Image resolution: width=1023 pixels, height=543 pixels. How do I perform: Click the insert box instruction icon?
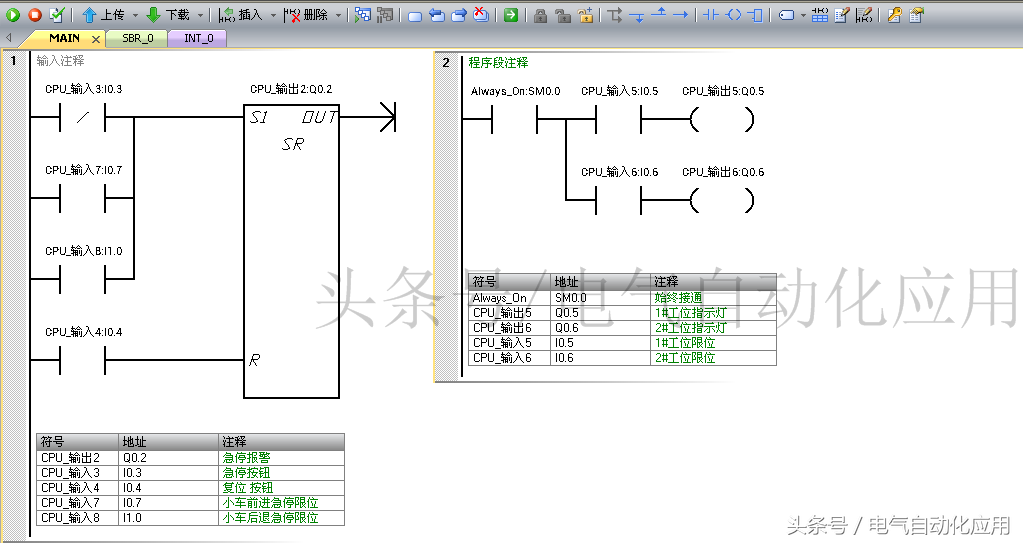pos(756,14)
